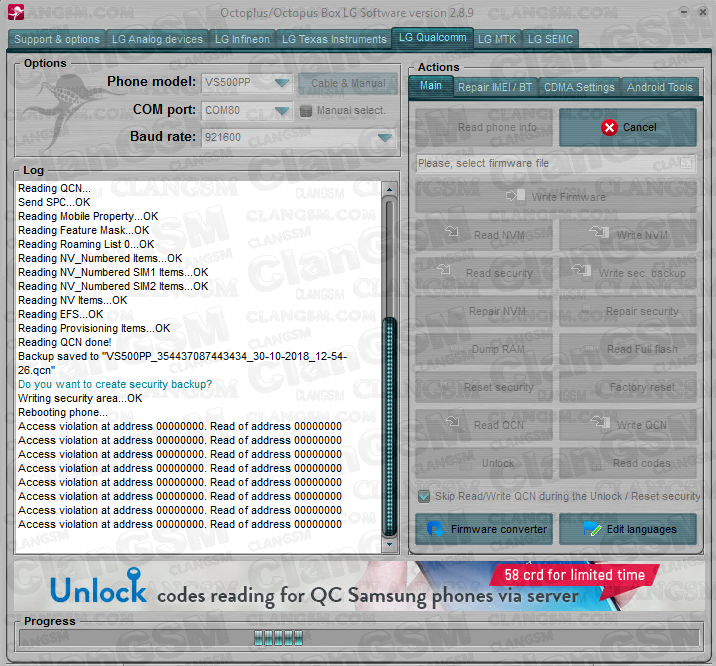Click the Unlock button
716x666 pixels.
[x=484, y=463]
